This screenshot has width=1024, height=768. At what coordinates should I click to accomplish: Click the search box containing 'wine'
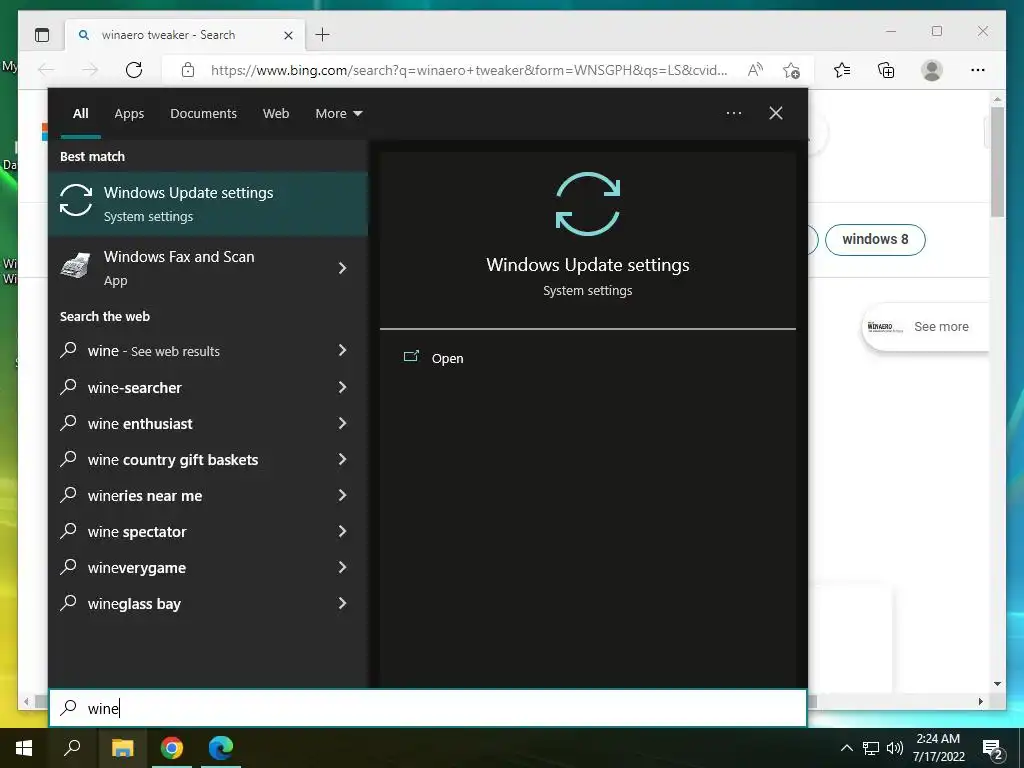coord(428,709)
